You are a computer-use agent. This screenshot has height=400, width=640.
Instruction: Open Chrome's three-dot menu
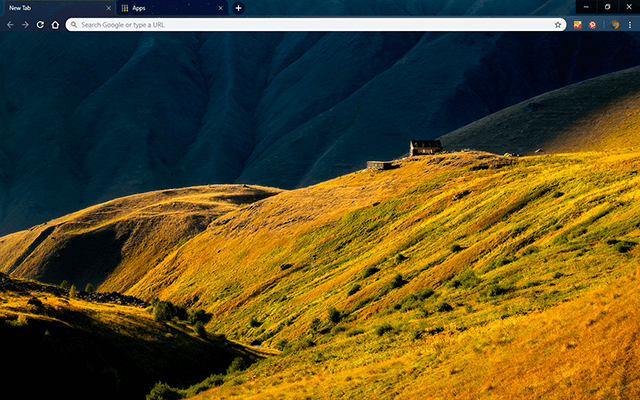630,24
